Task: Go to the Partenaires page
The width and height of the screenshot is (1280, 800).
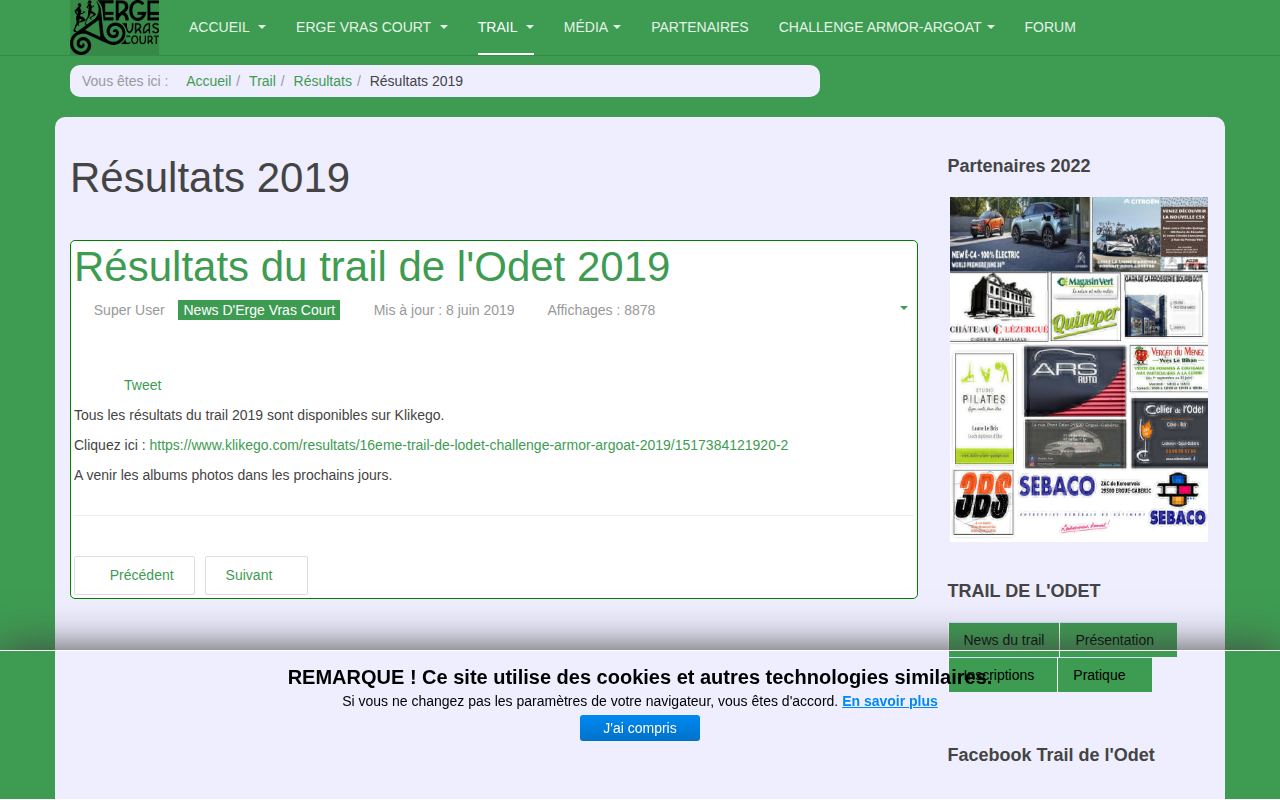Action: click(700, 27)
